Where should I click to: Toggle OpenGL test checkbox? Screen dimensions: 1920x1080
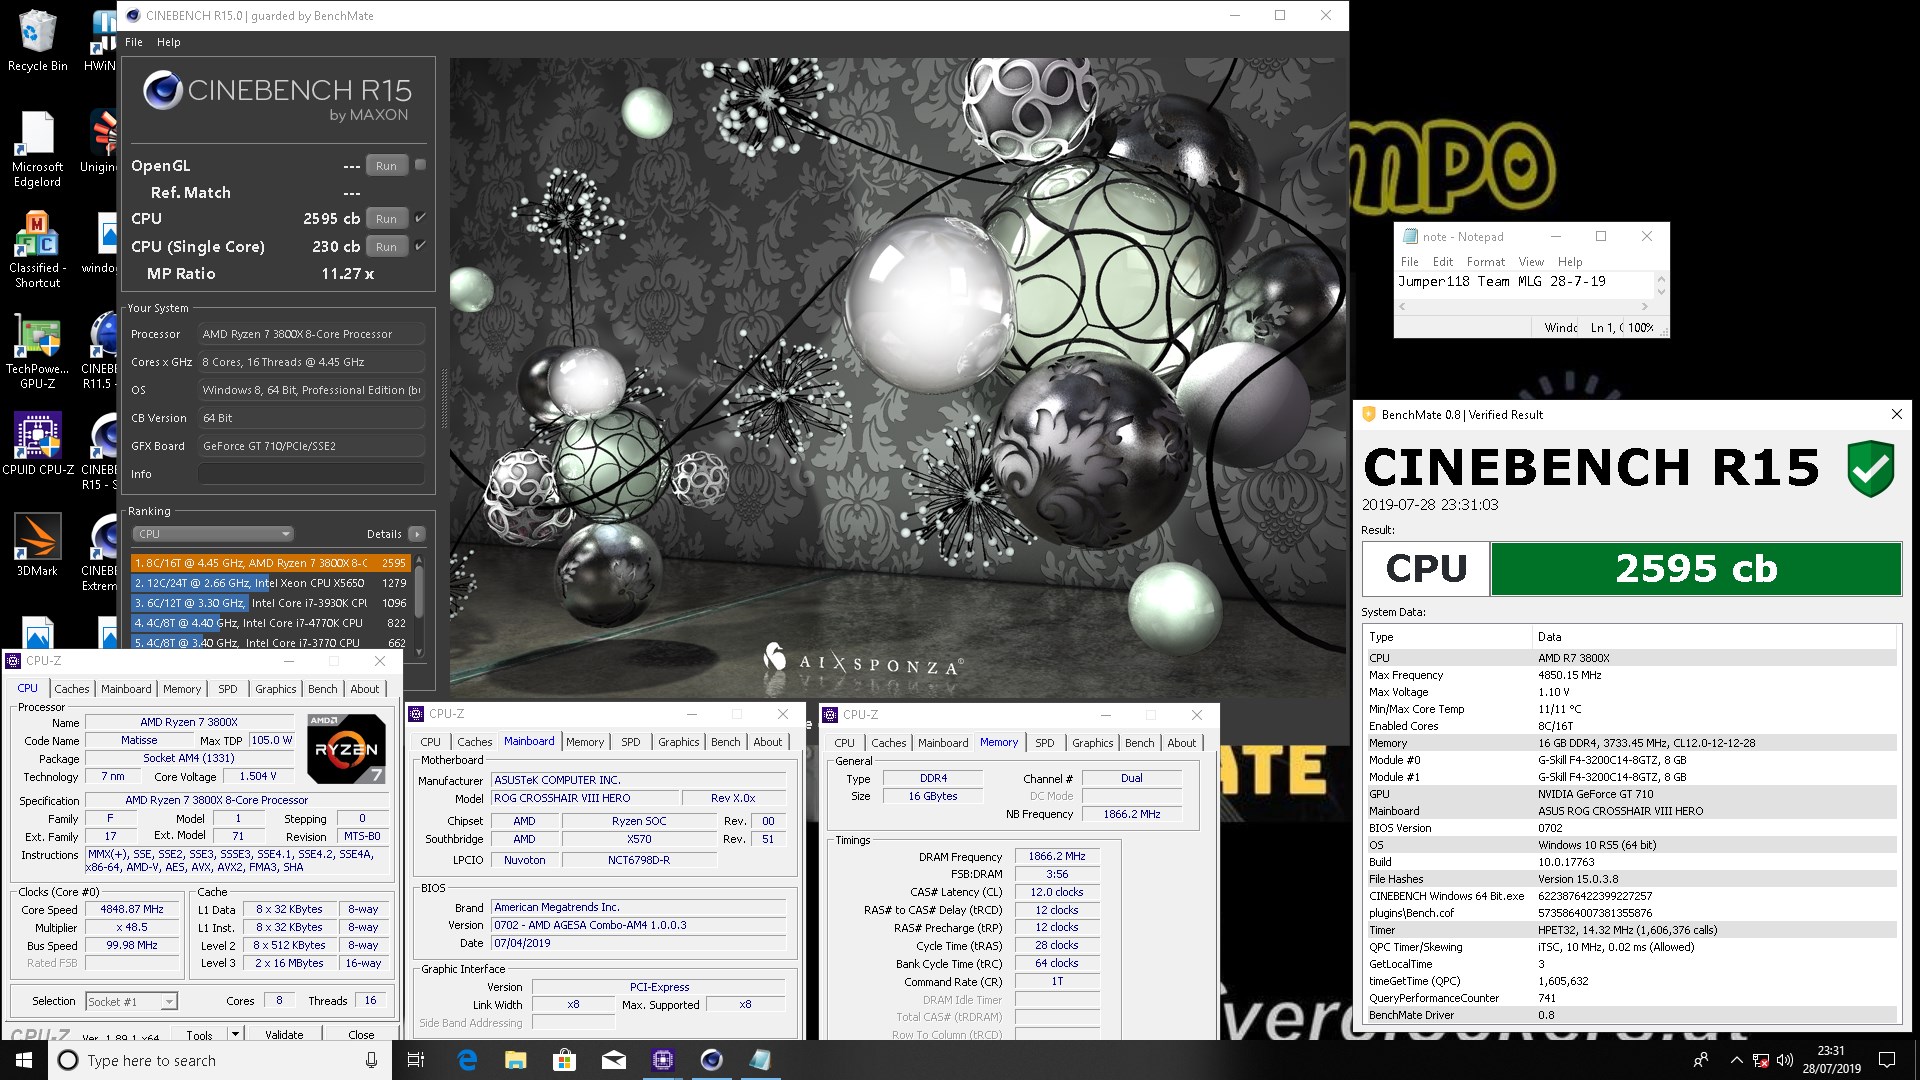[420, 165]
